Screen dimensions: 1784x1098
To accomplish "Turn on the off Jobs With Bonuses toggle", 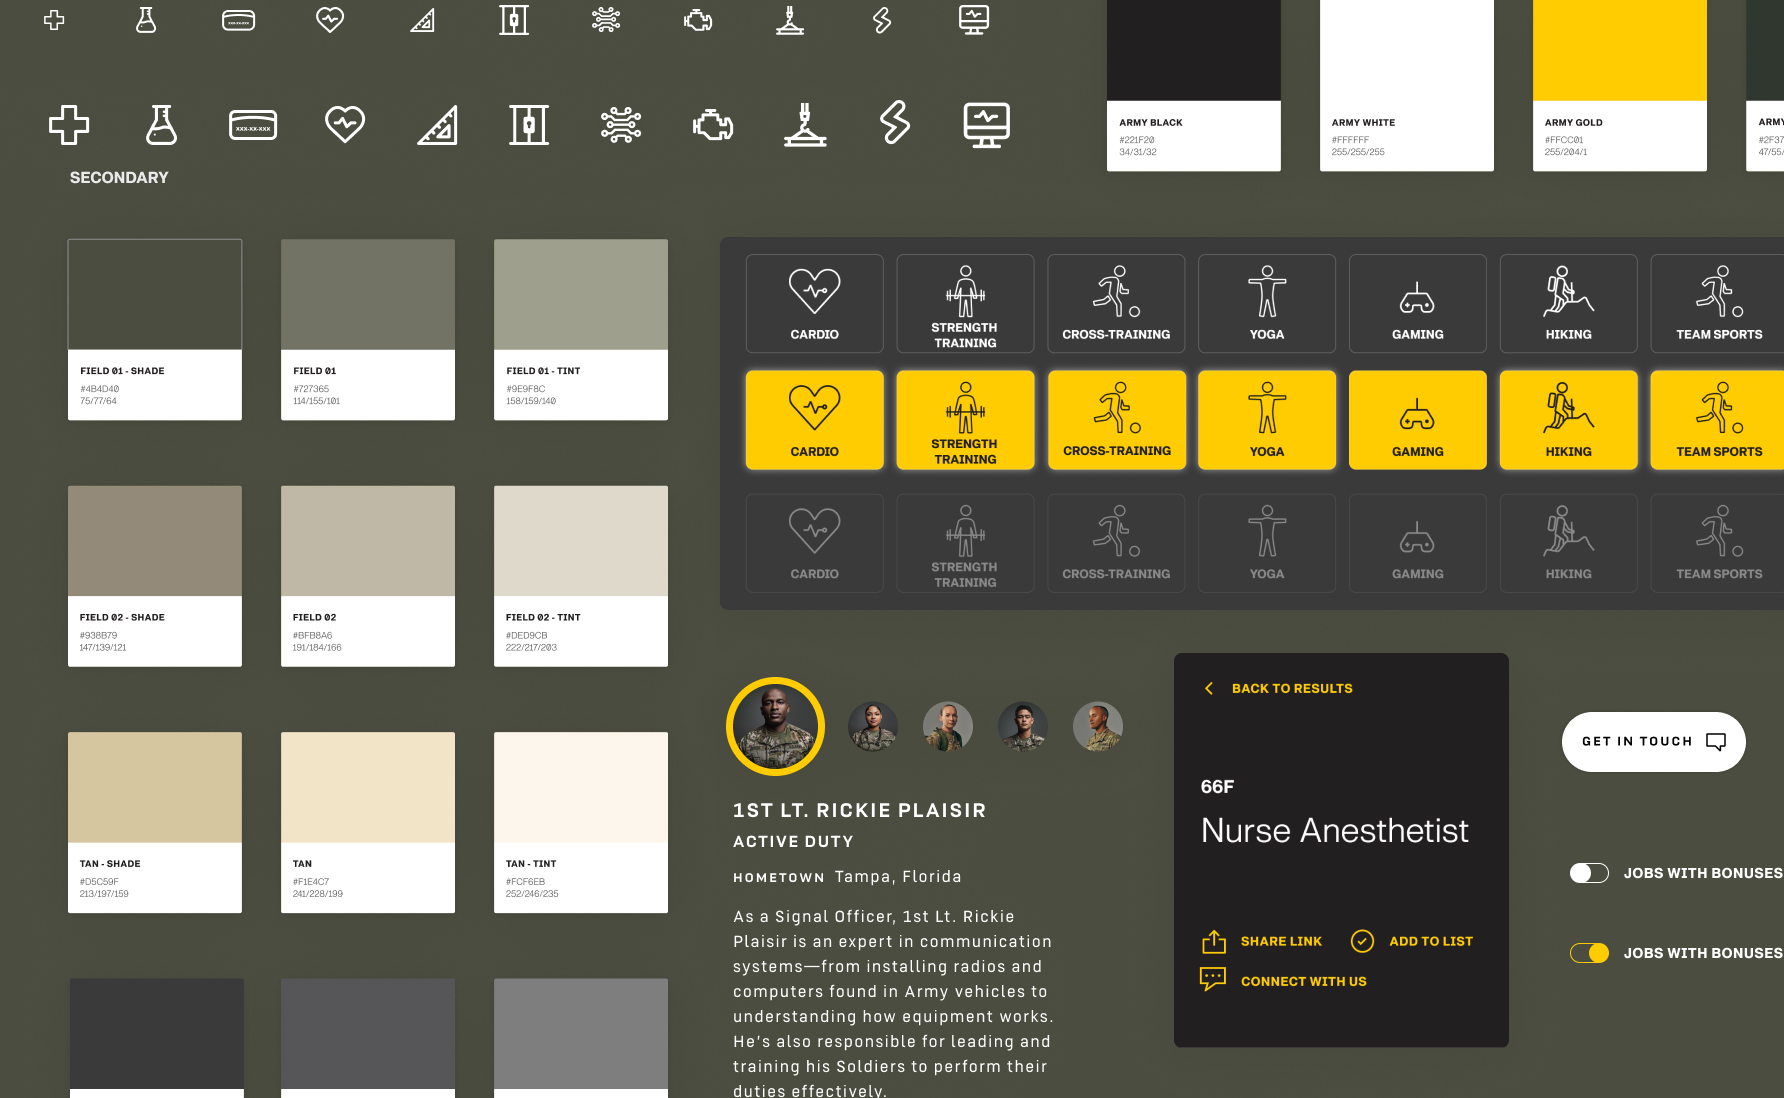I will click(1589, 873).
